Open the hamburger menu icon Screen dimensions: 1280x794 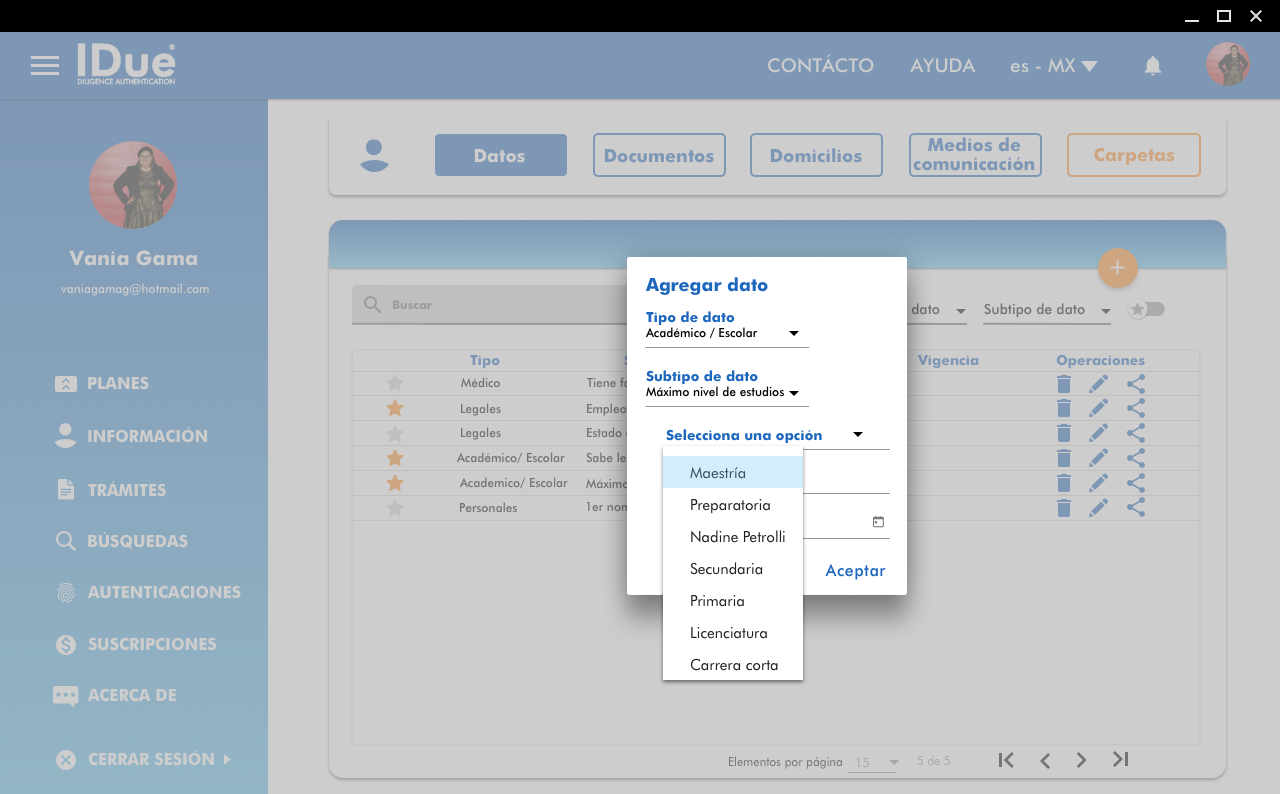44,66
